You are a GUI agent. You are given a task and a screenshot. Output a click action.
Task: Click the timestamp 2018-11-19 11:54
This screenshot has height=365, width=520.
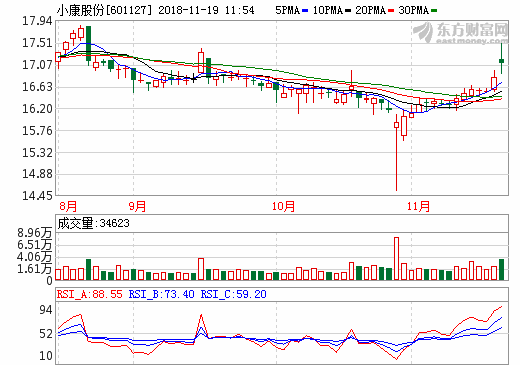[206, 10]
